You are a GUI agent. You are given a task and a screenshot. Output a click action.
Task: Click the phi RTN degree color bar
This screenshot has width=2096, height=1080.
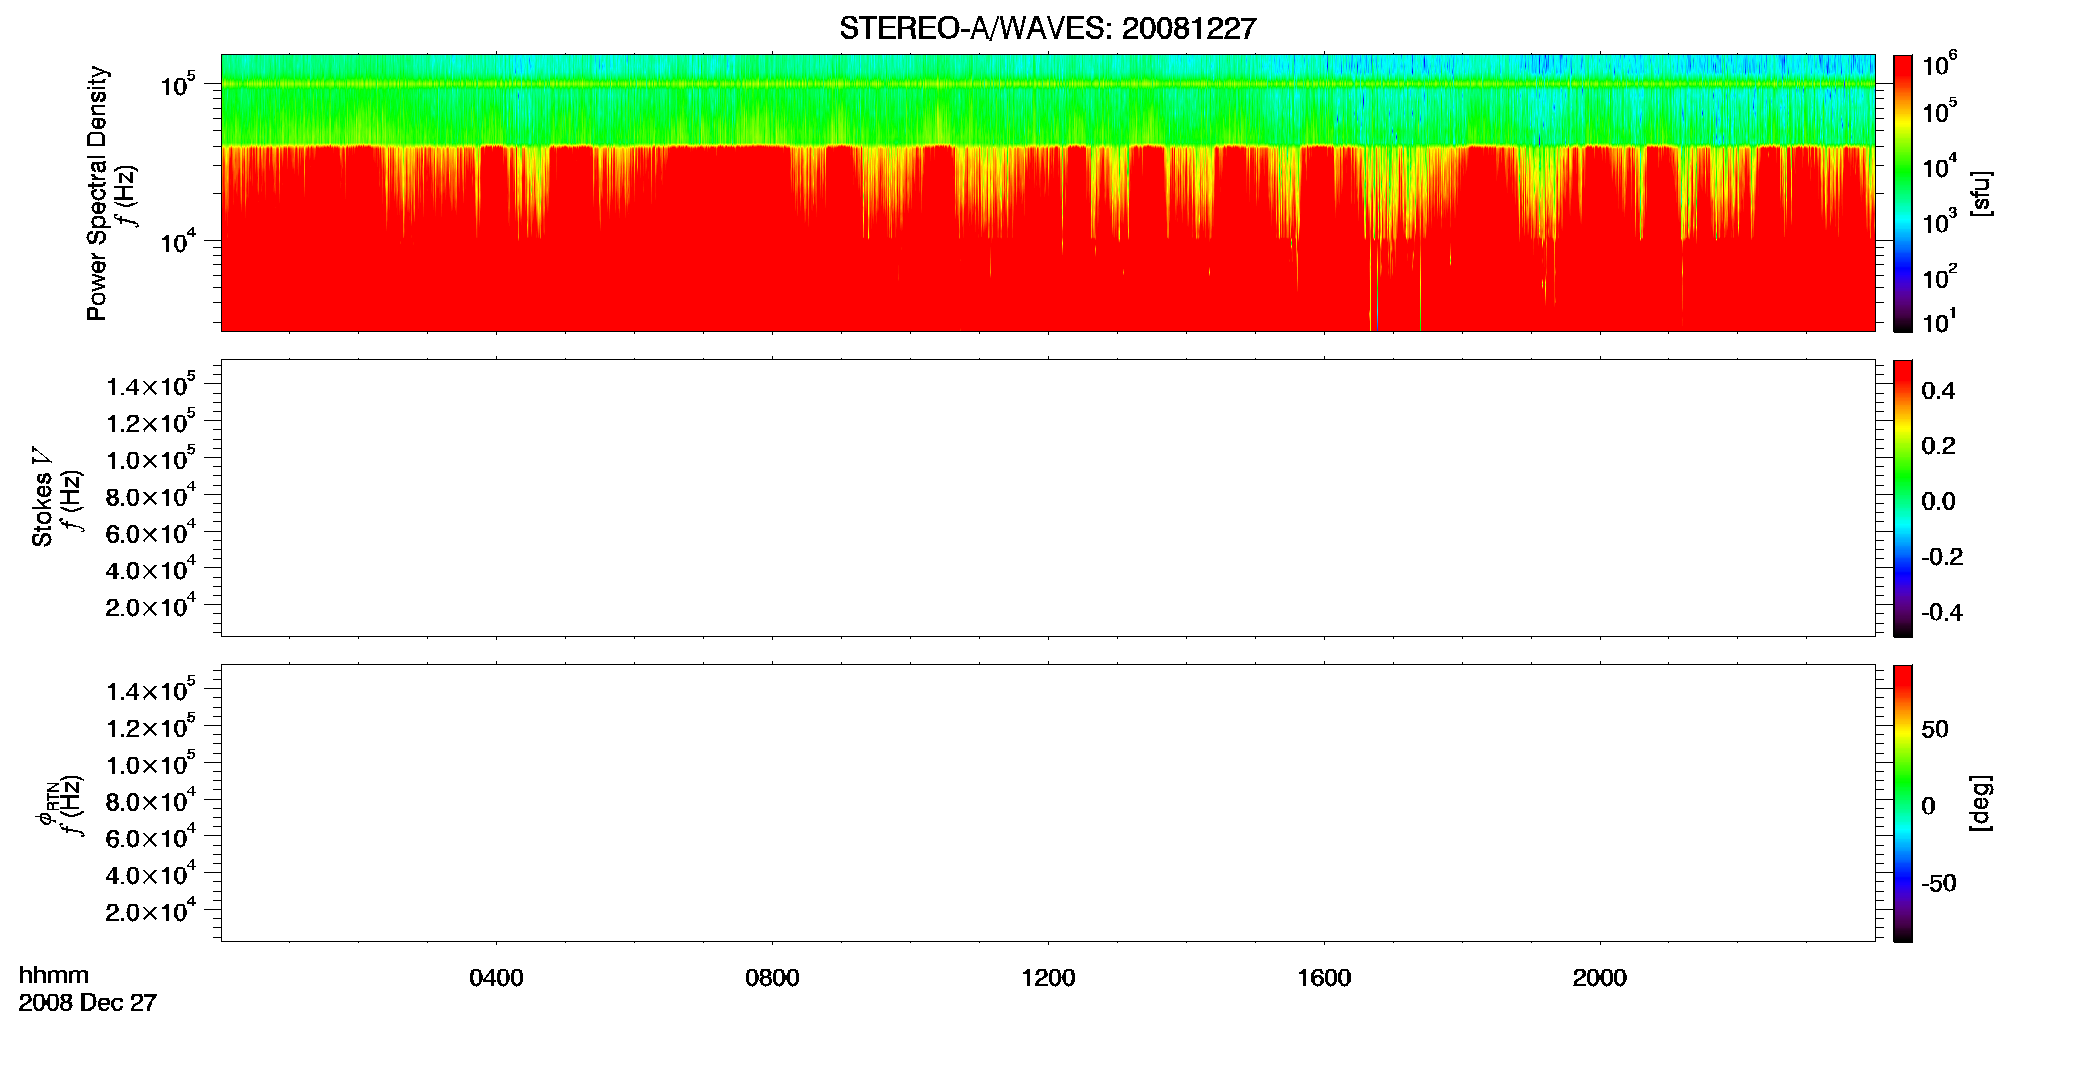[1903, 803]
